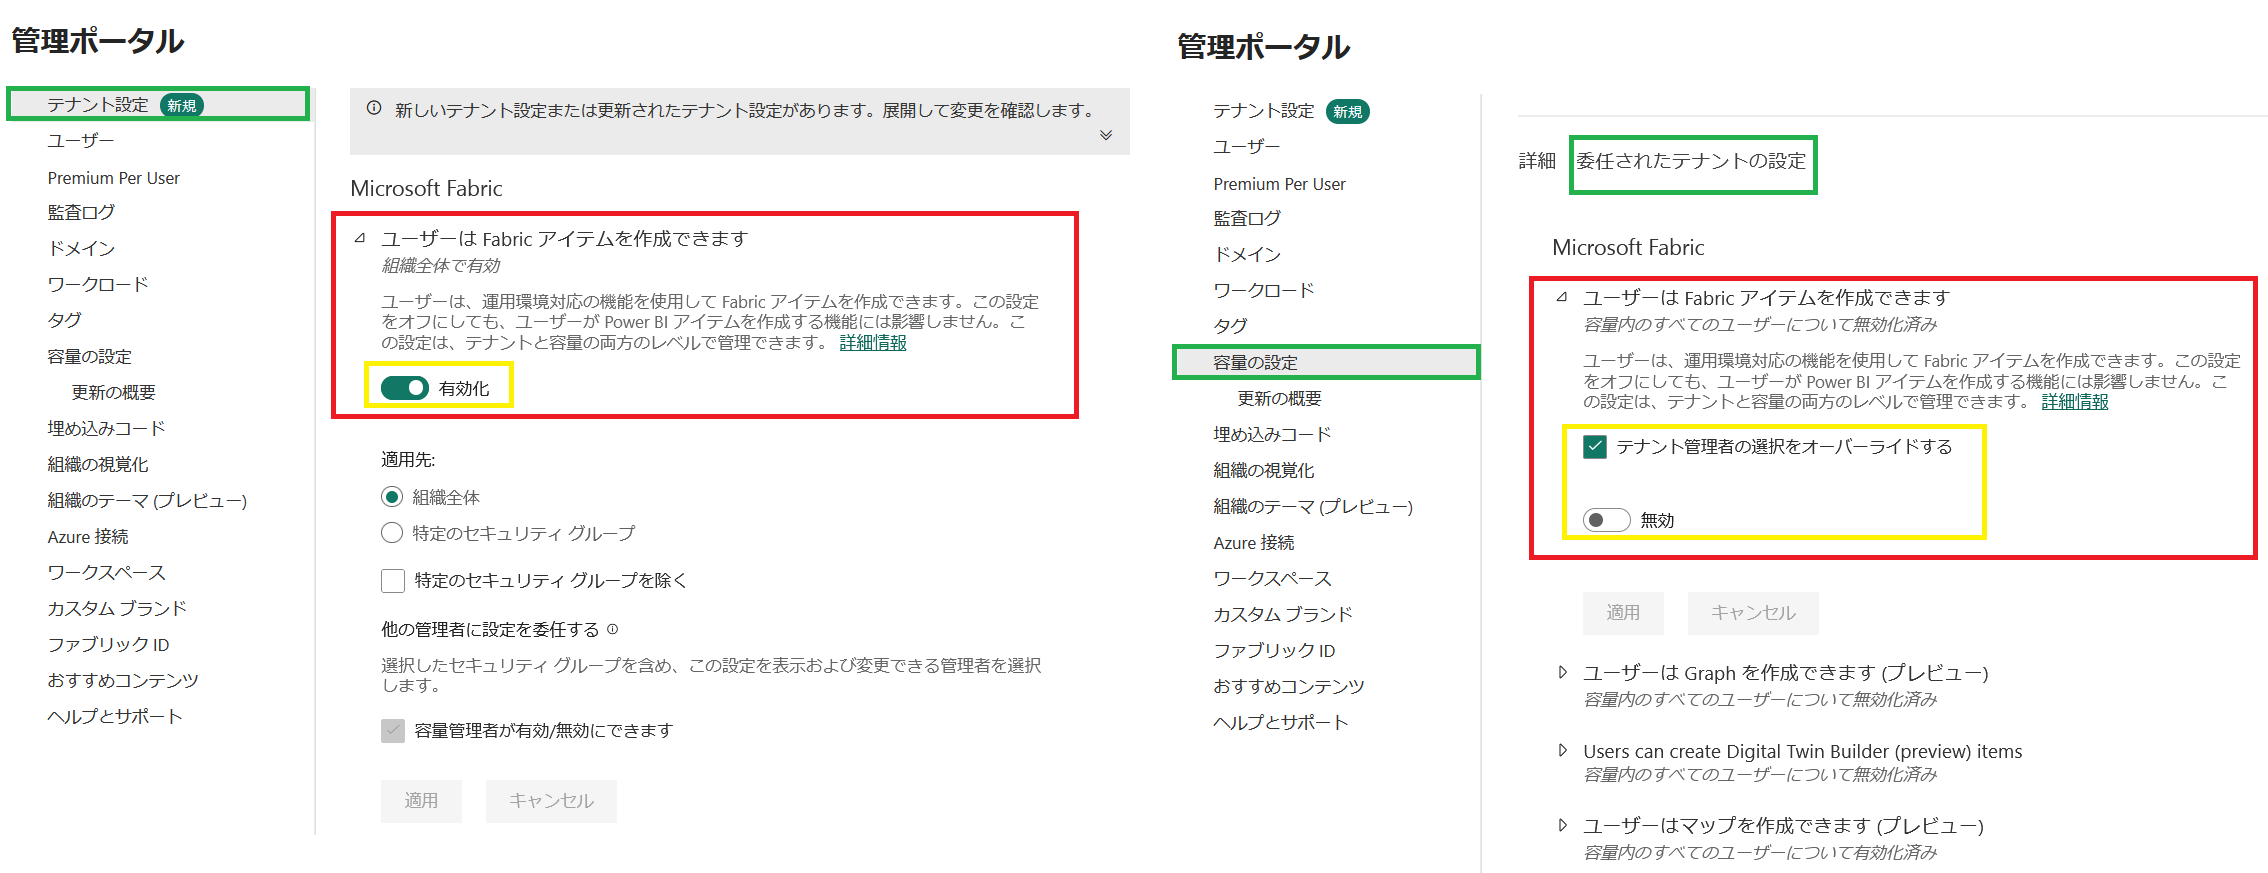
Task: Switch to the 委任されたテナントの設定 tab
Action: (1691, 161)
